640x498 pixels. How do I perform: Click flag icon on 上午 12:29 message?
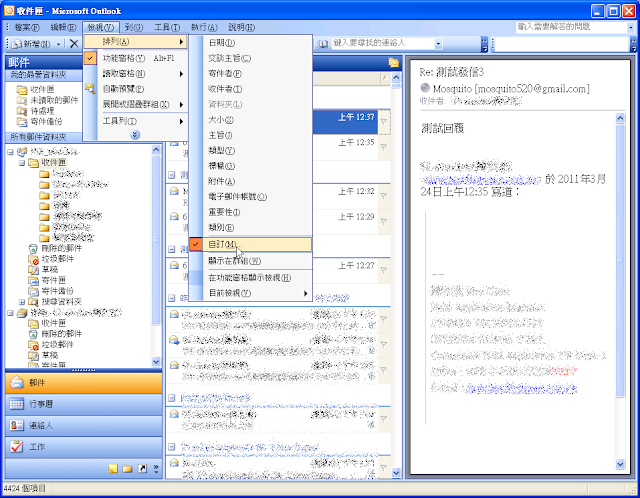click(384, 221)
